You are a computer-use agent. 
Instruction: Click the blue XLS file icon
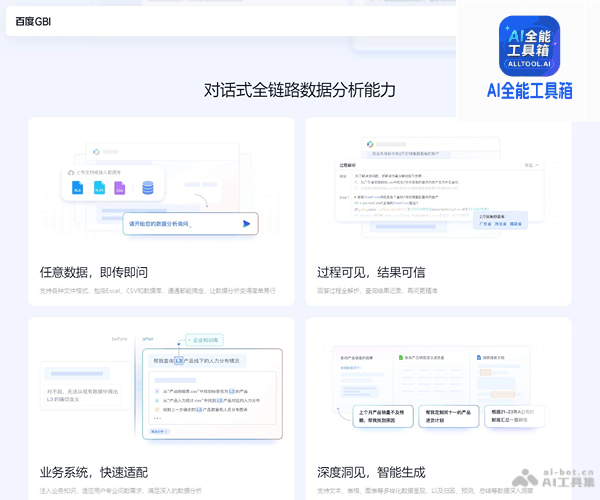click(x=78, y=188)
